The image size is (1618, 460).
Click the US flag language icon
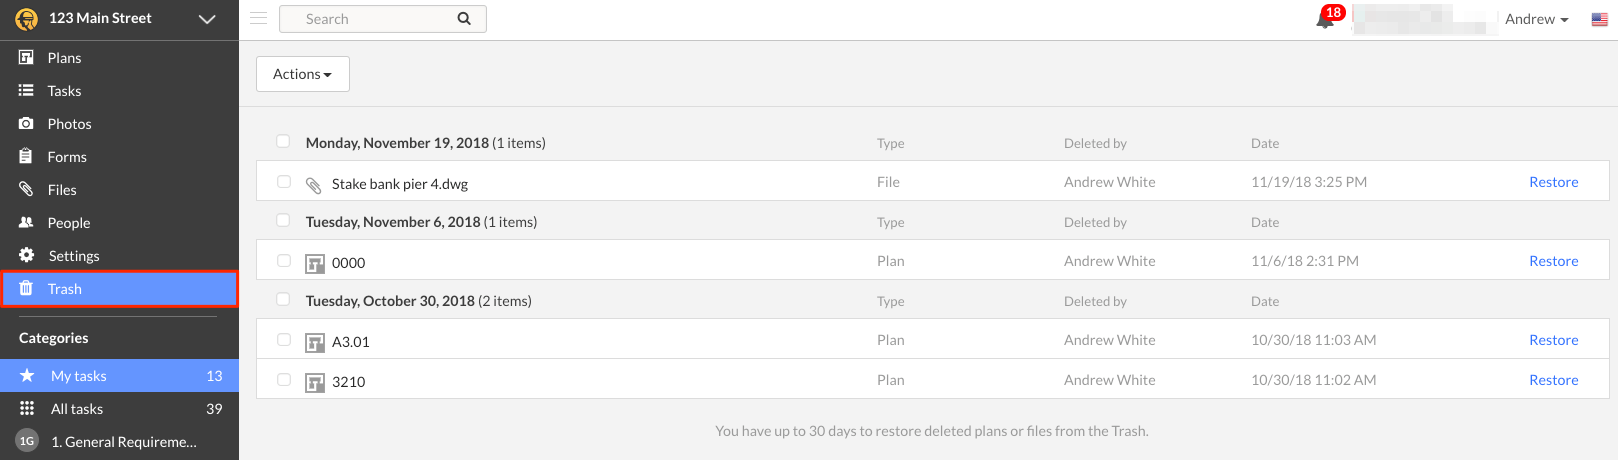click(1599, 19)
